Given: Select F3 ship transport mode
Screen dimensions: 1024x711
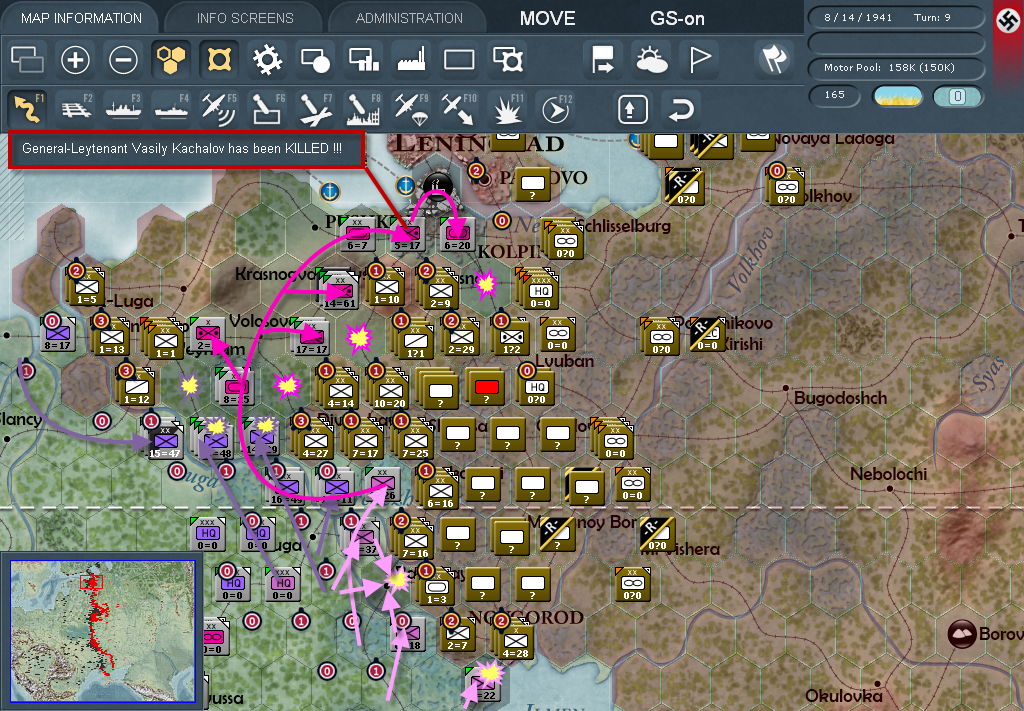Looking at the screenshot, I should click(x=123, y=108).
